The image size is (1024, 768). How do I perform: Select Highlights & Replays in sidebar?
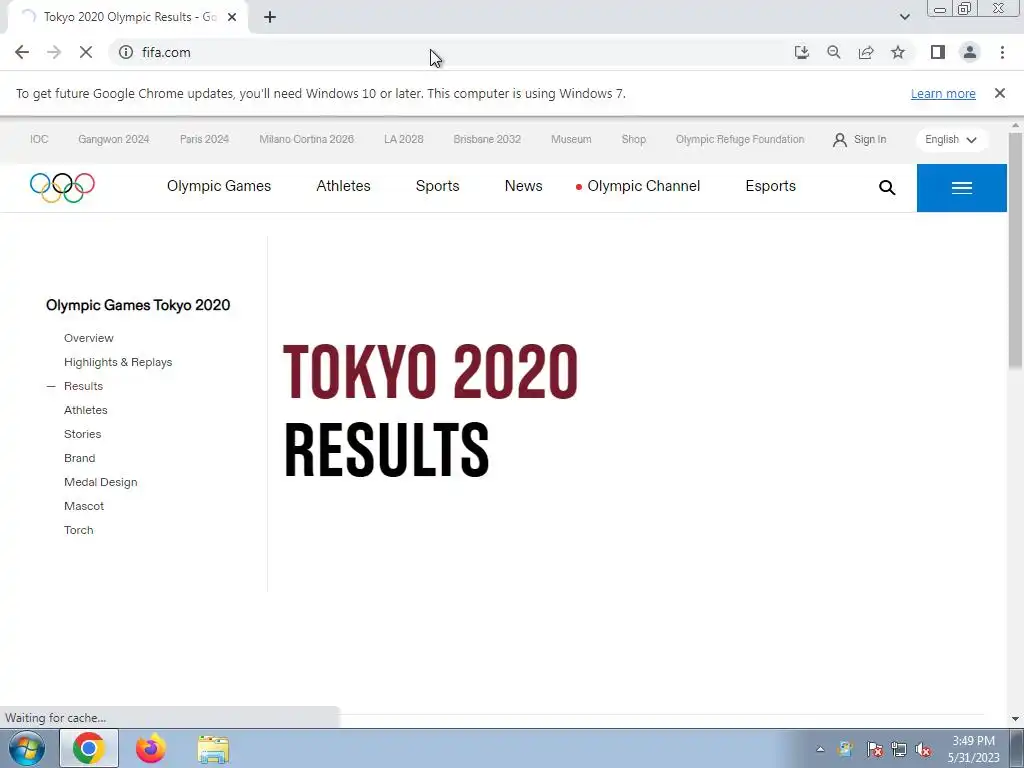pyautogui.click(x=118, y=362)
